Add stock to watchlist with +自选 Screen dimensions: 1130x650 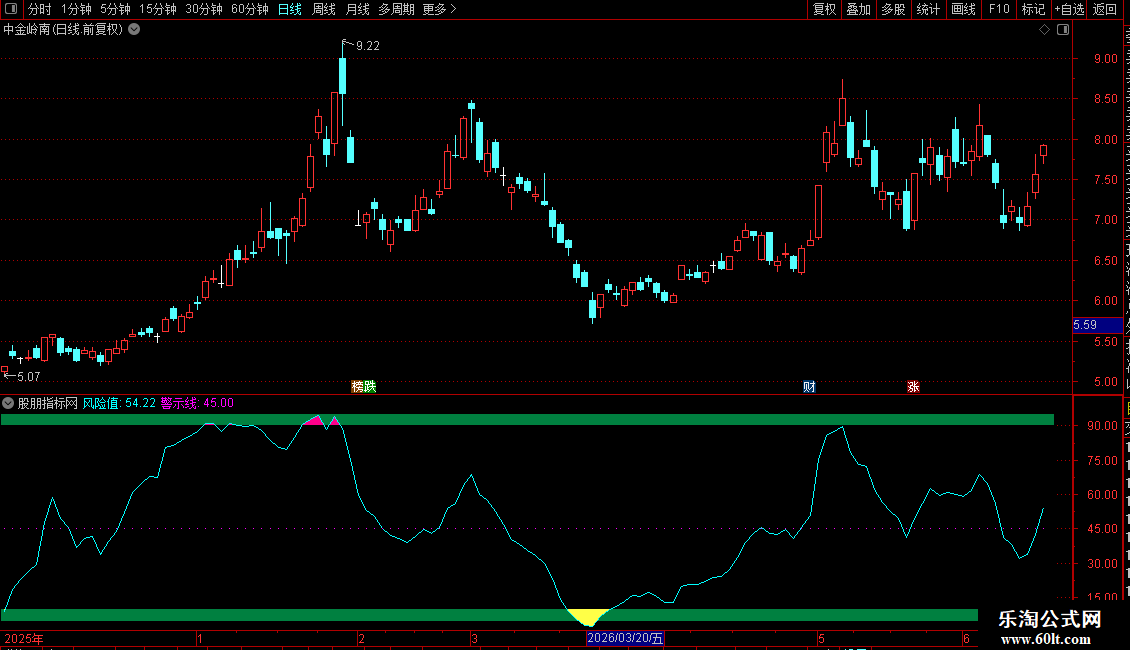coord(1069,9)
